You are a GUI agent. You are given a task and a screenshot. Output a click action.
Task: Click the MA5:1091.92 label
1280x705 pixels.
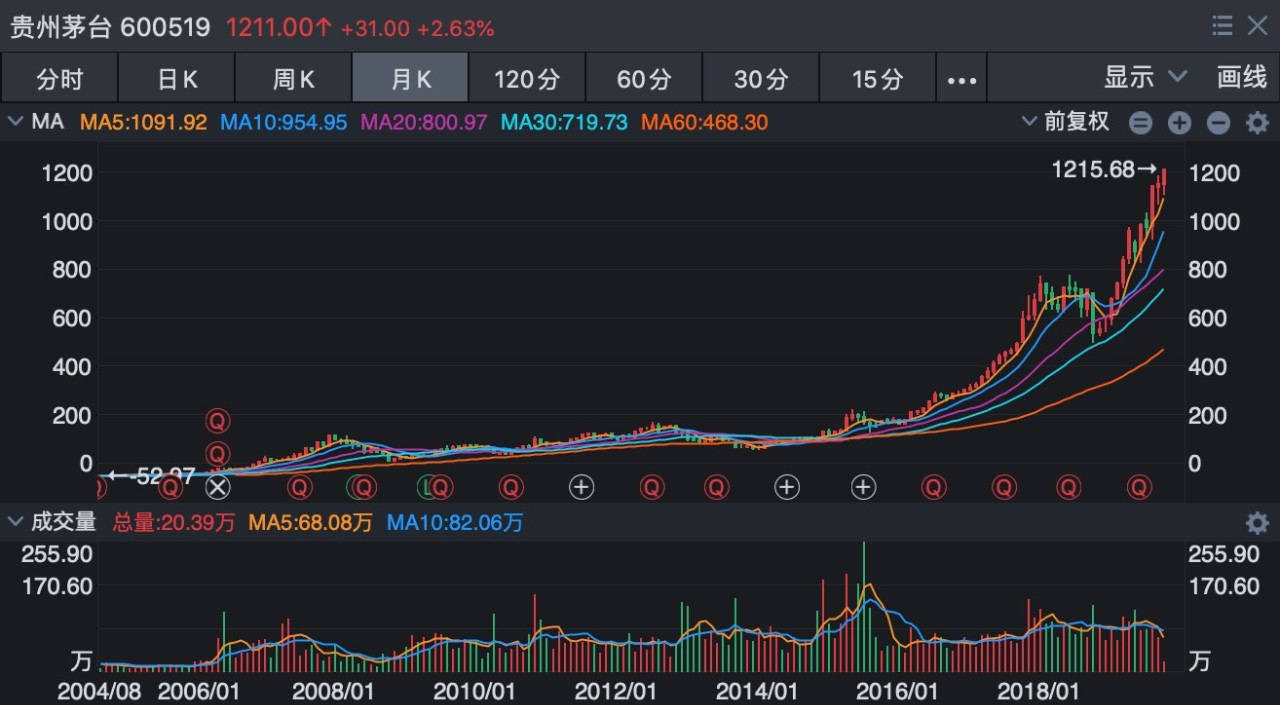pyautogui.click(x=144, y=123)
